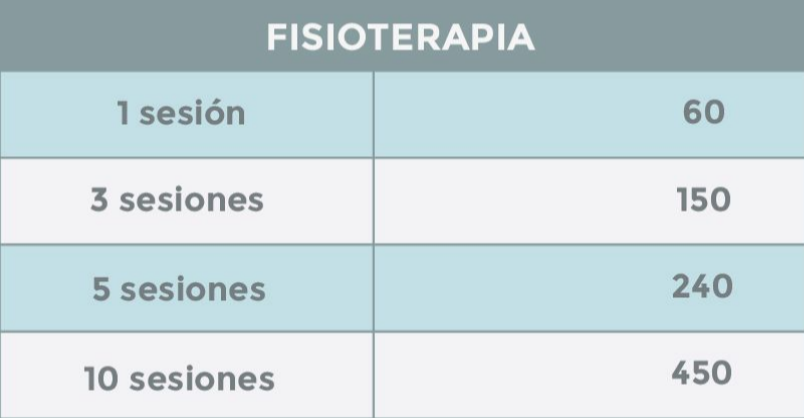Screen dimensions: 804x418
Task: Click the FISIOTERAPIA table header
Action: tap(401, 36)
